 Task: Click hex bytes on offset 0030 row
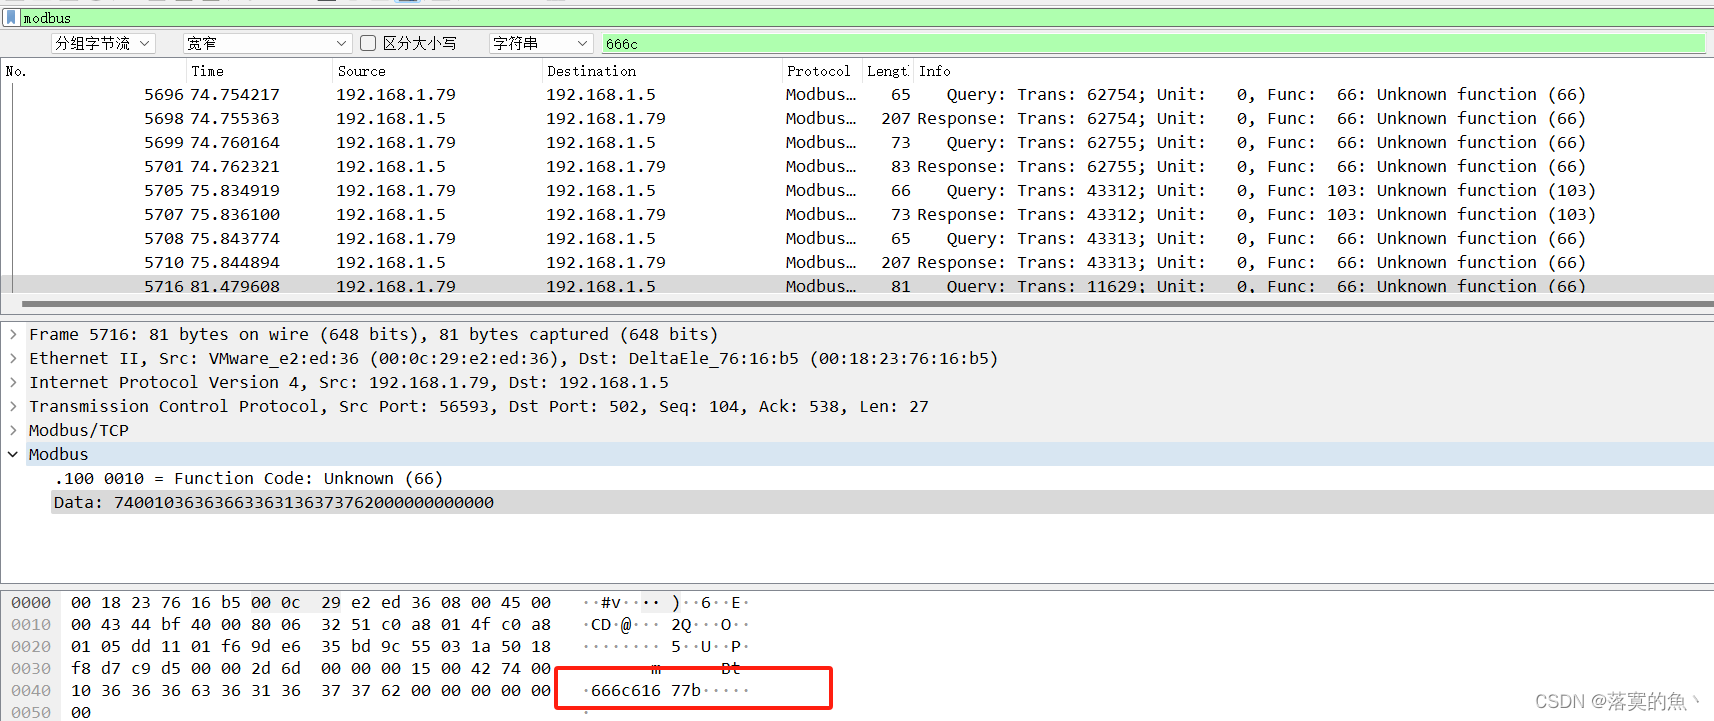click(311, 668)
